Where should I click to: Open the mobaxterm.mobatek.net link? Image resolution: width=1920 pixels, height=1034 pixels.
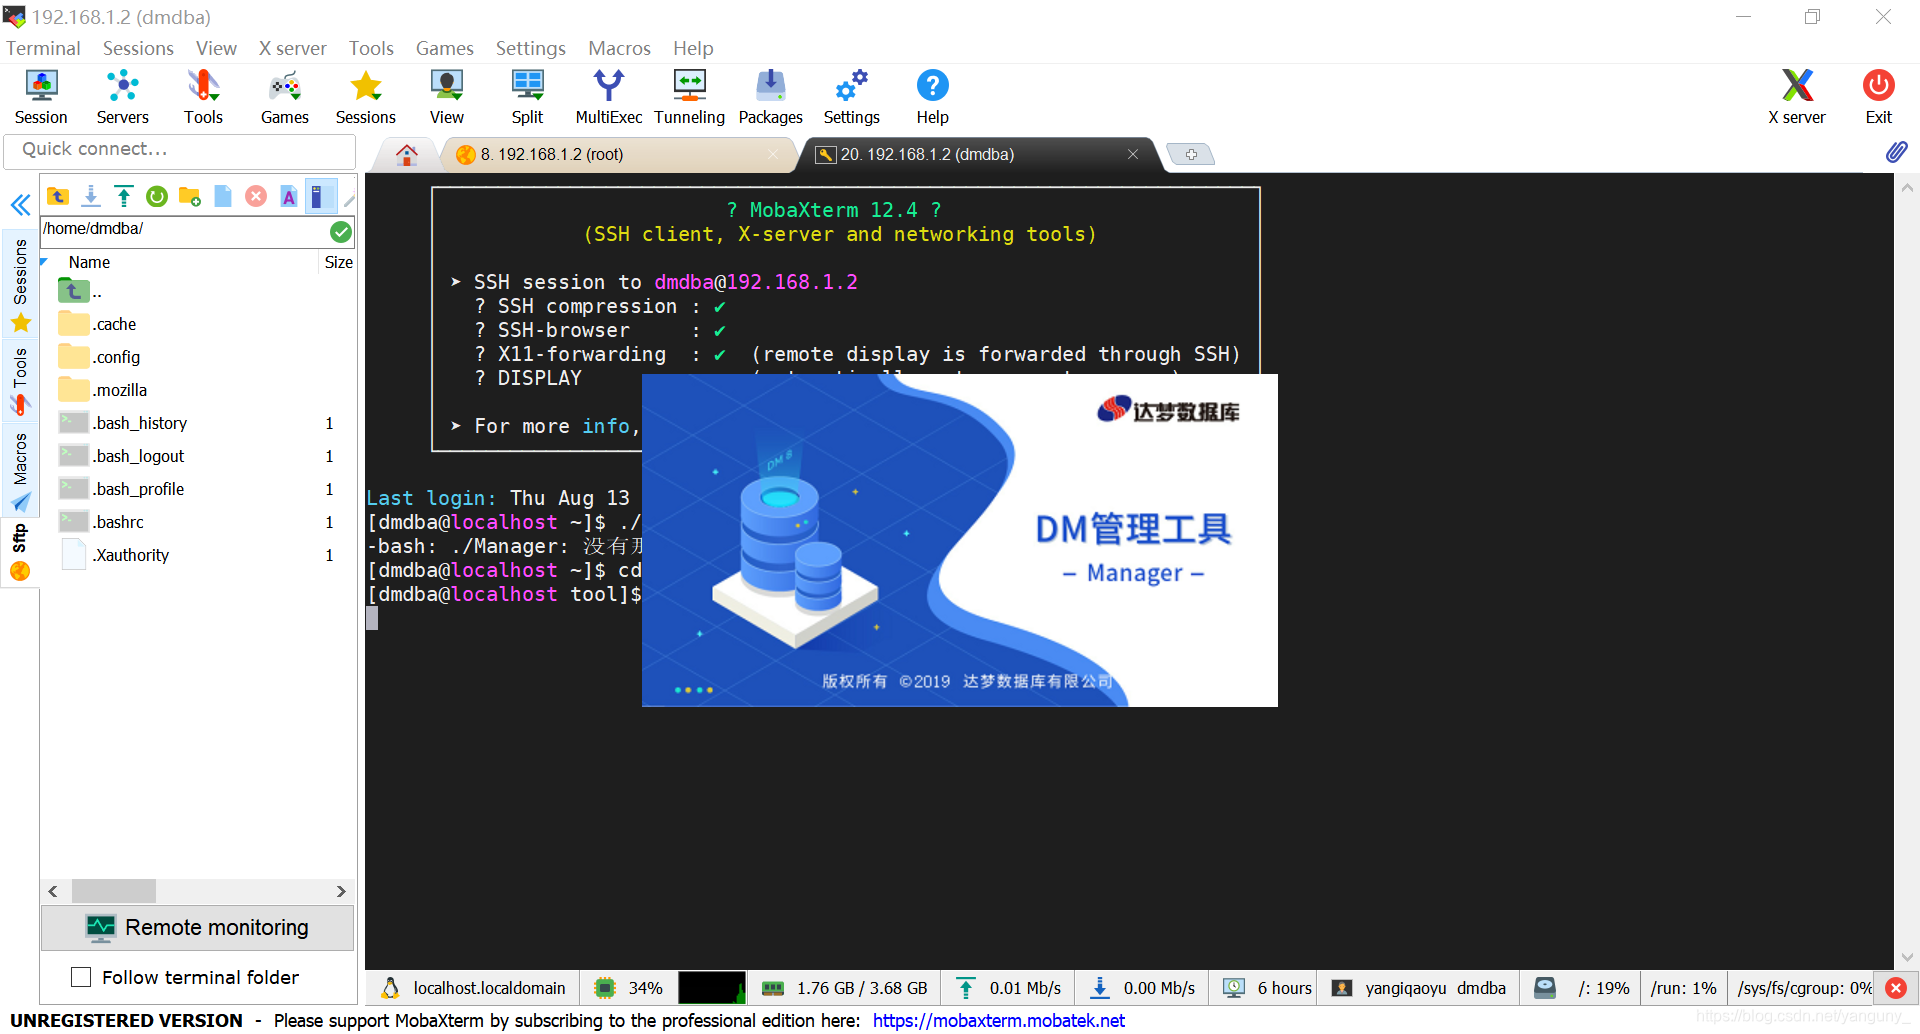(998, 1020)
